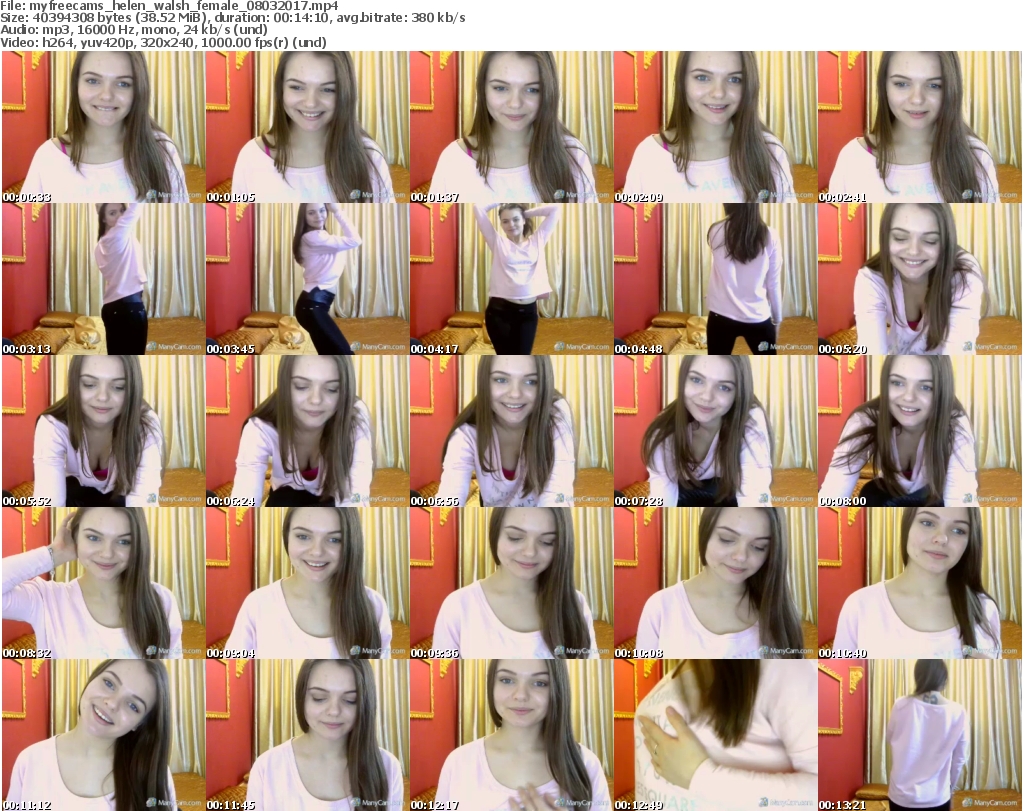Open the frame marked 00:07:28
1024x811 pixels.
715,431
